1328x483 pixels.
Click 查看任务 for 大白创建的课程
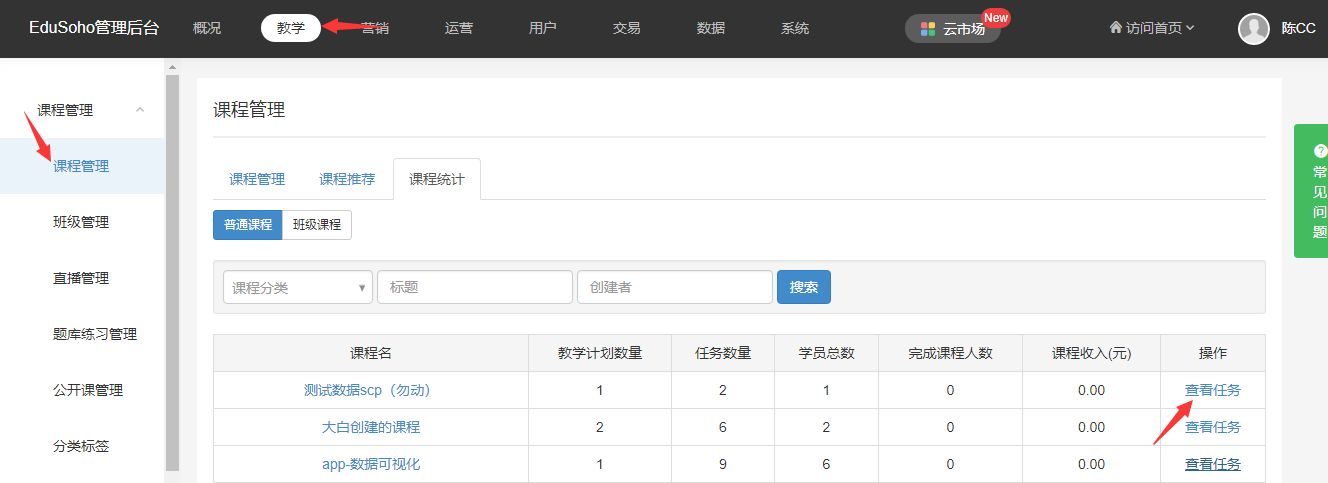point(1212,427)
